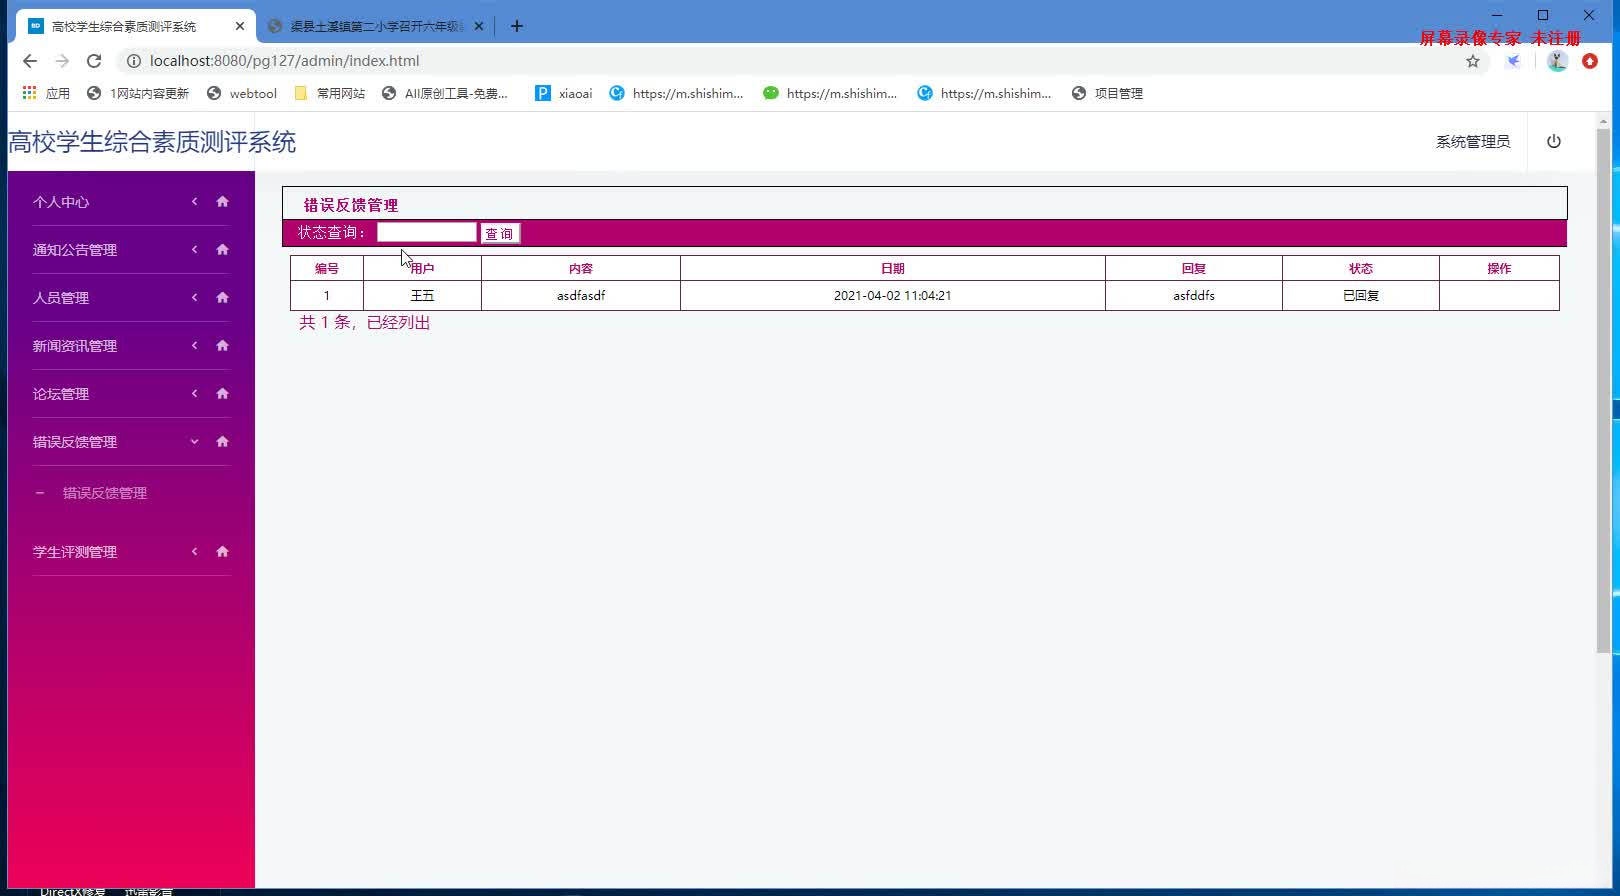This screenshot has height=896, width=1620.
Task: Click the home icon beside 个人中心
Action: [222, 202]
